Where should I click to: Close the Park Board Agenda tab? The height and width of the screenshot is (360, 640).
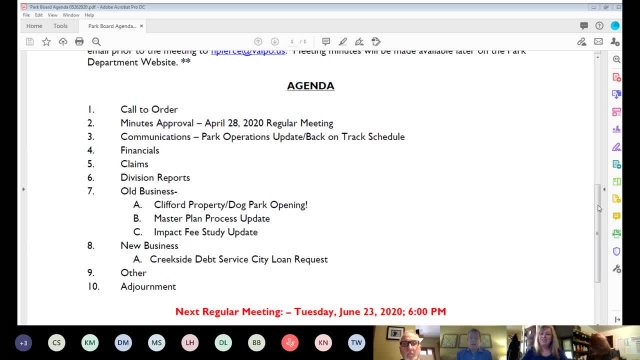click(x=141, y=26)
